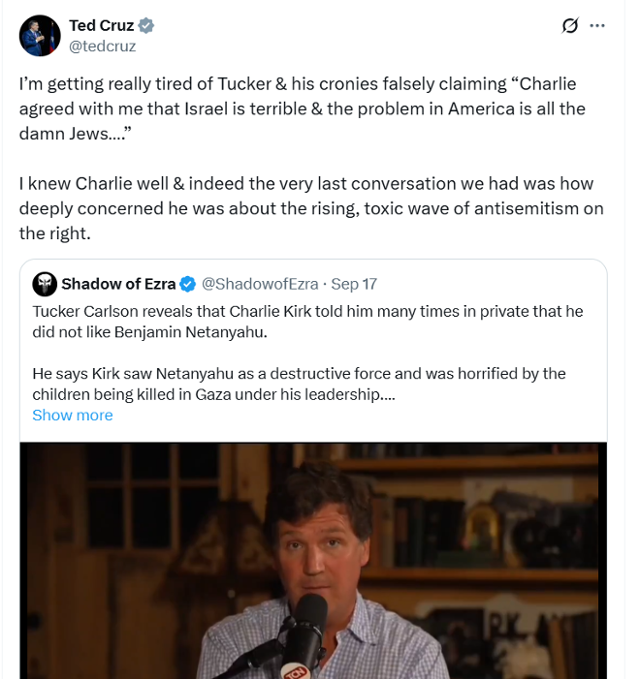Click the verified badge beside Ted Cruz
This screenshot has width=640, height=679.
147,26
